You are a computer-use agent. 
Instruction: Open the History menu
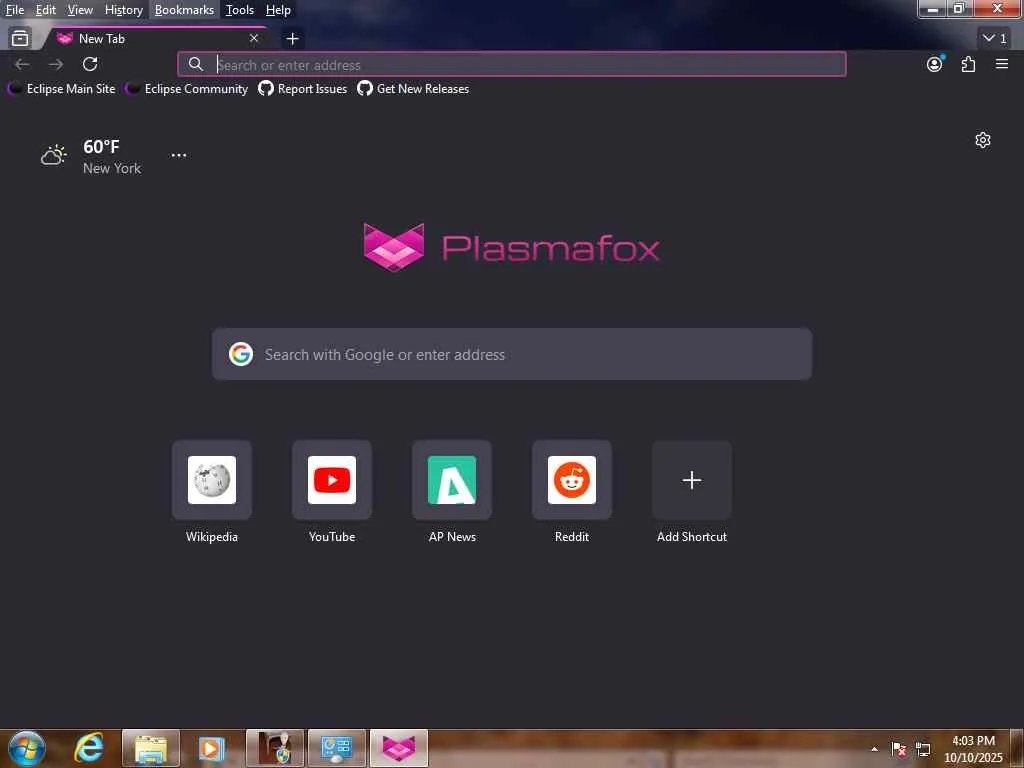123,10
